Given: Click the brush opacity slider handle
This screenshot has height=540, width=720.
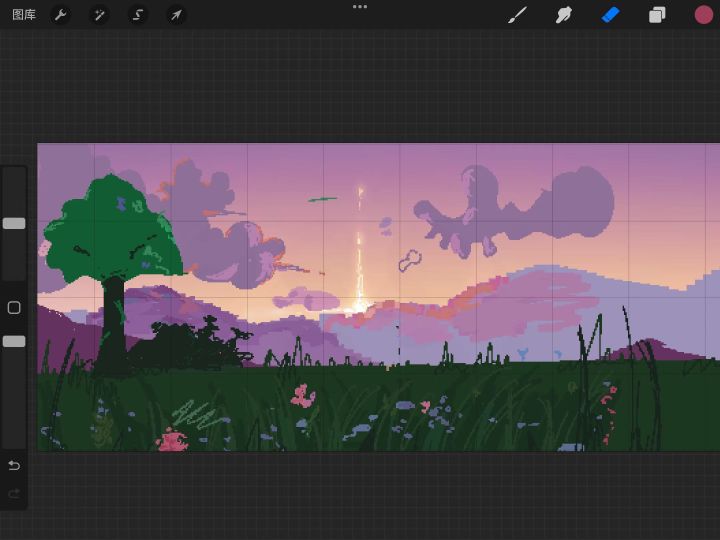Looking at the screenshot, I should (14, 342).
